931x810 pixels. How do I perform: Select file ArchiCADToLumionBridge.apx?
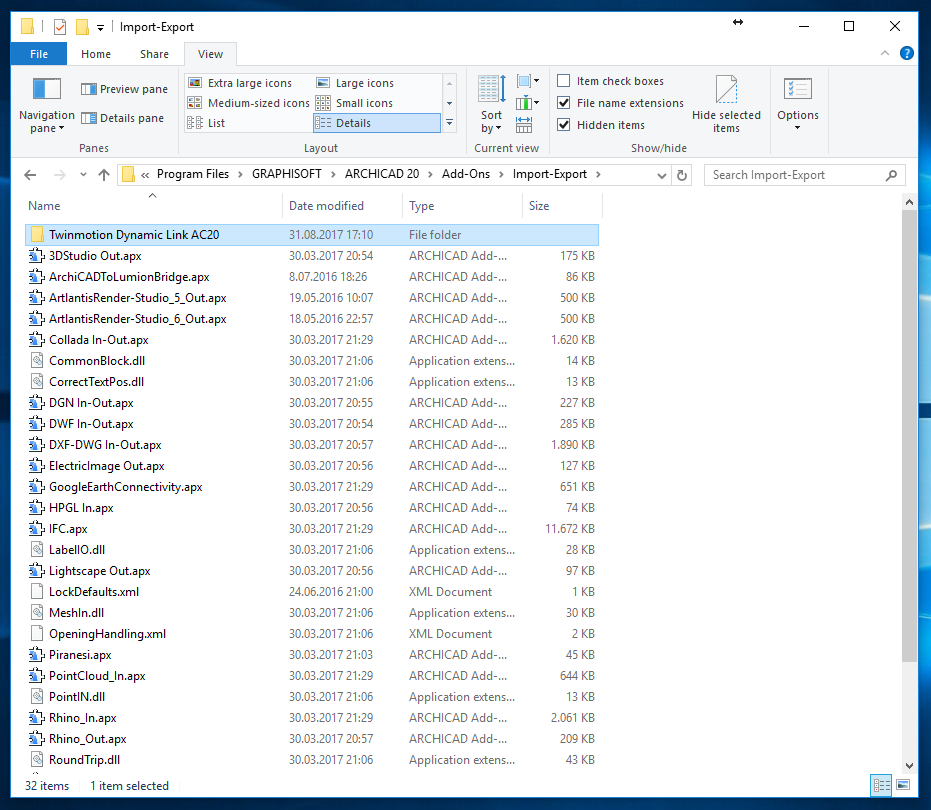pos(312,277)
